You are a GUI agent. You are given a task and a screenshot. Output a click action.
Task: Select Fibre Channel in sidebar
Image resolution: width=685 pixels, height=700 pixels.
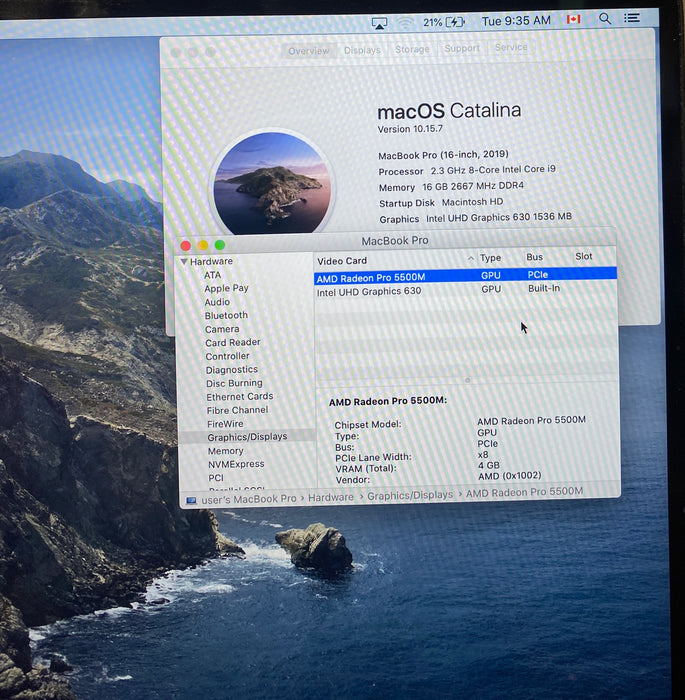click(238, 410)
